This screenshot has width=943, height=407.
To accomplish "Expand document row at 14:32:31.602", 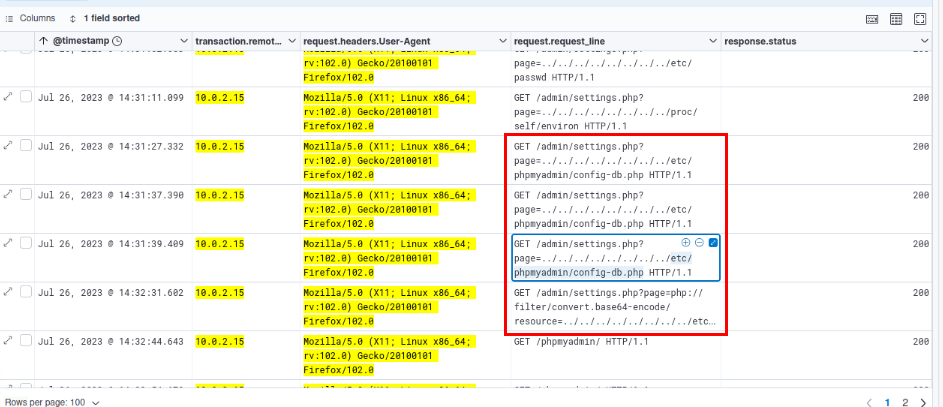I will click(x=8, y=292).
